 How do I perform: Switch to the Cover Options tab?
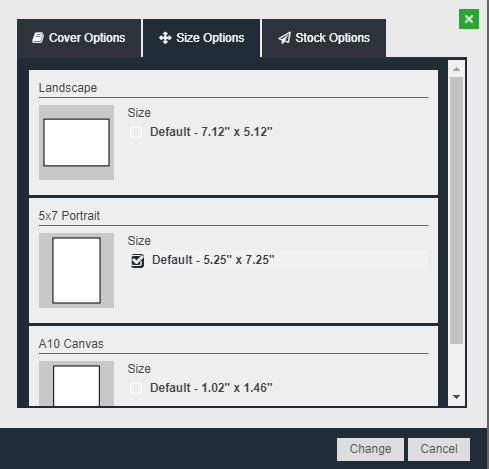pos(79,38)
